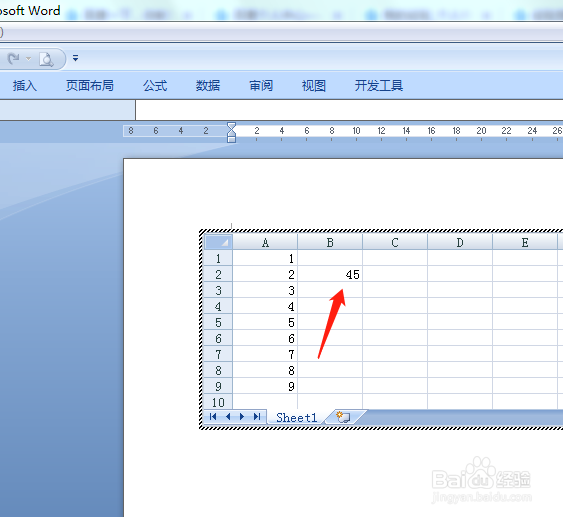Click the ruler indent marker
Viewport: 563px width, 517px height.
click(x=232, y=132)
